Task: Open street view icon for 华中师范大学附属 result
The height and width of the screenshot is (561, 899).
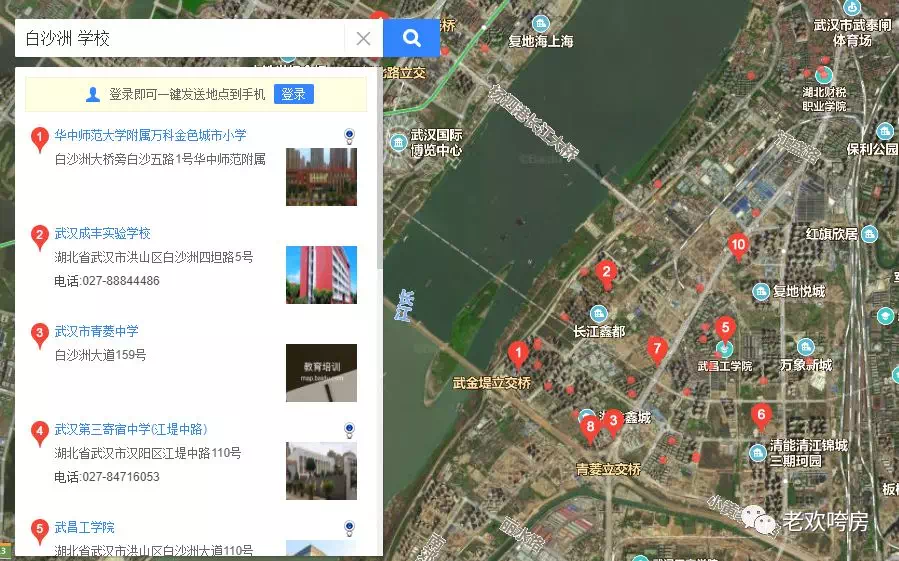Action: (x=349, y=136)
